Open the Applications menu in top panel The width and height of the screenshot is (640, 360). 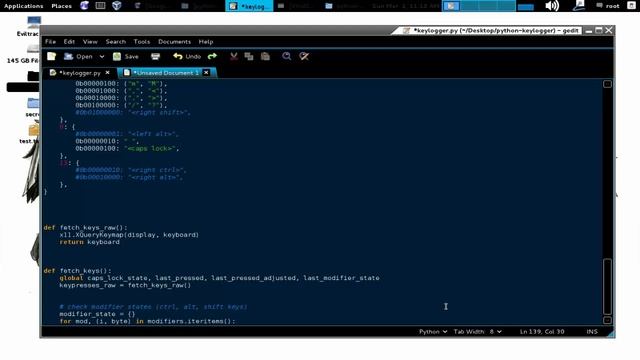23,6
